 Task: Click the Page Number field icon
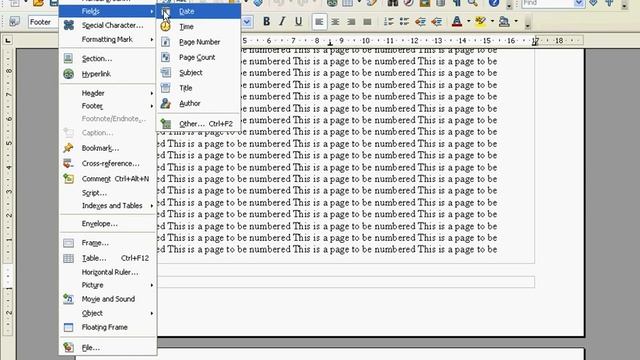[x=165, y=42]
